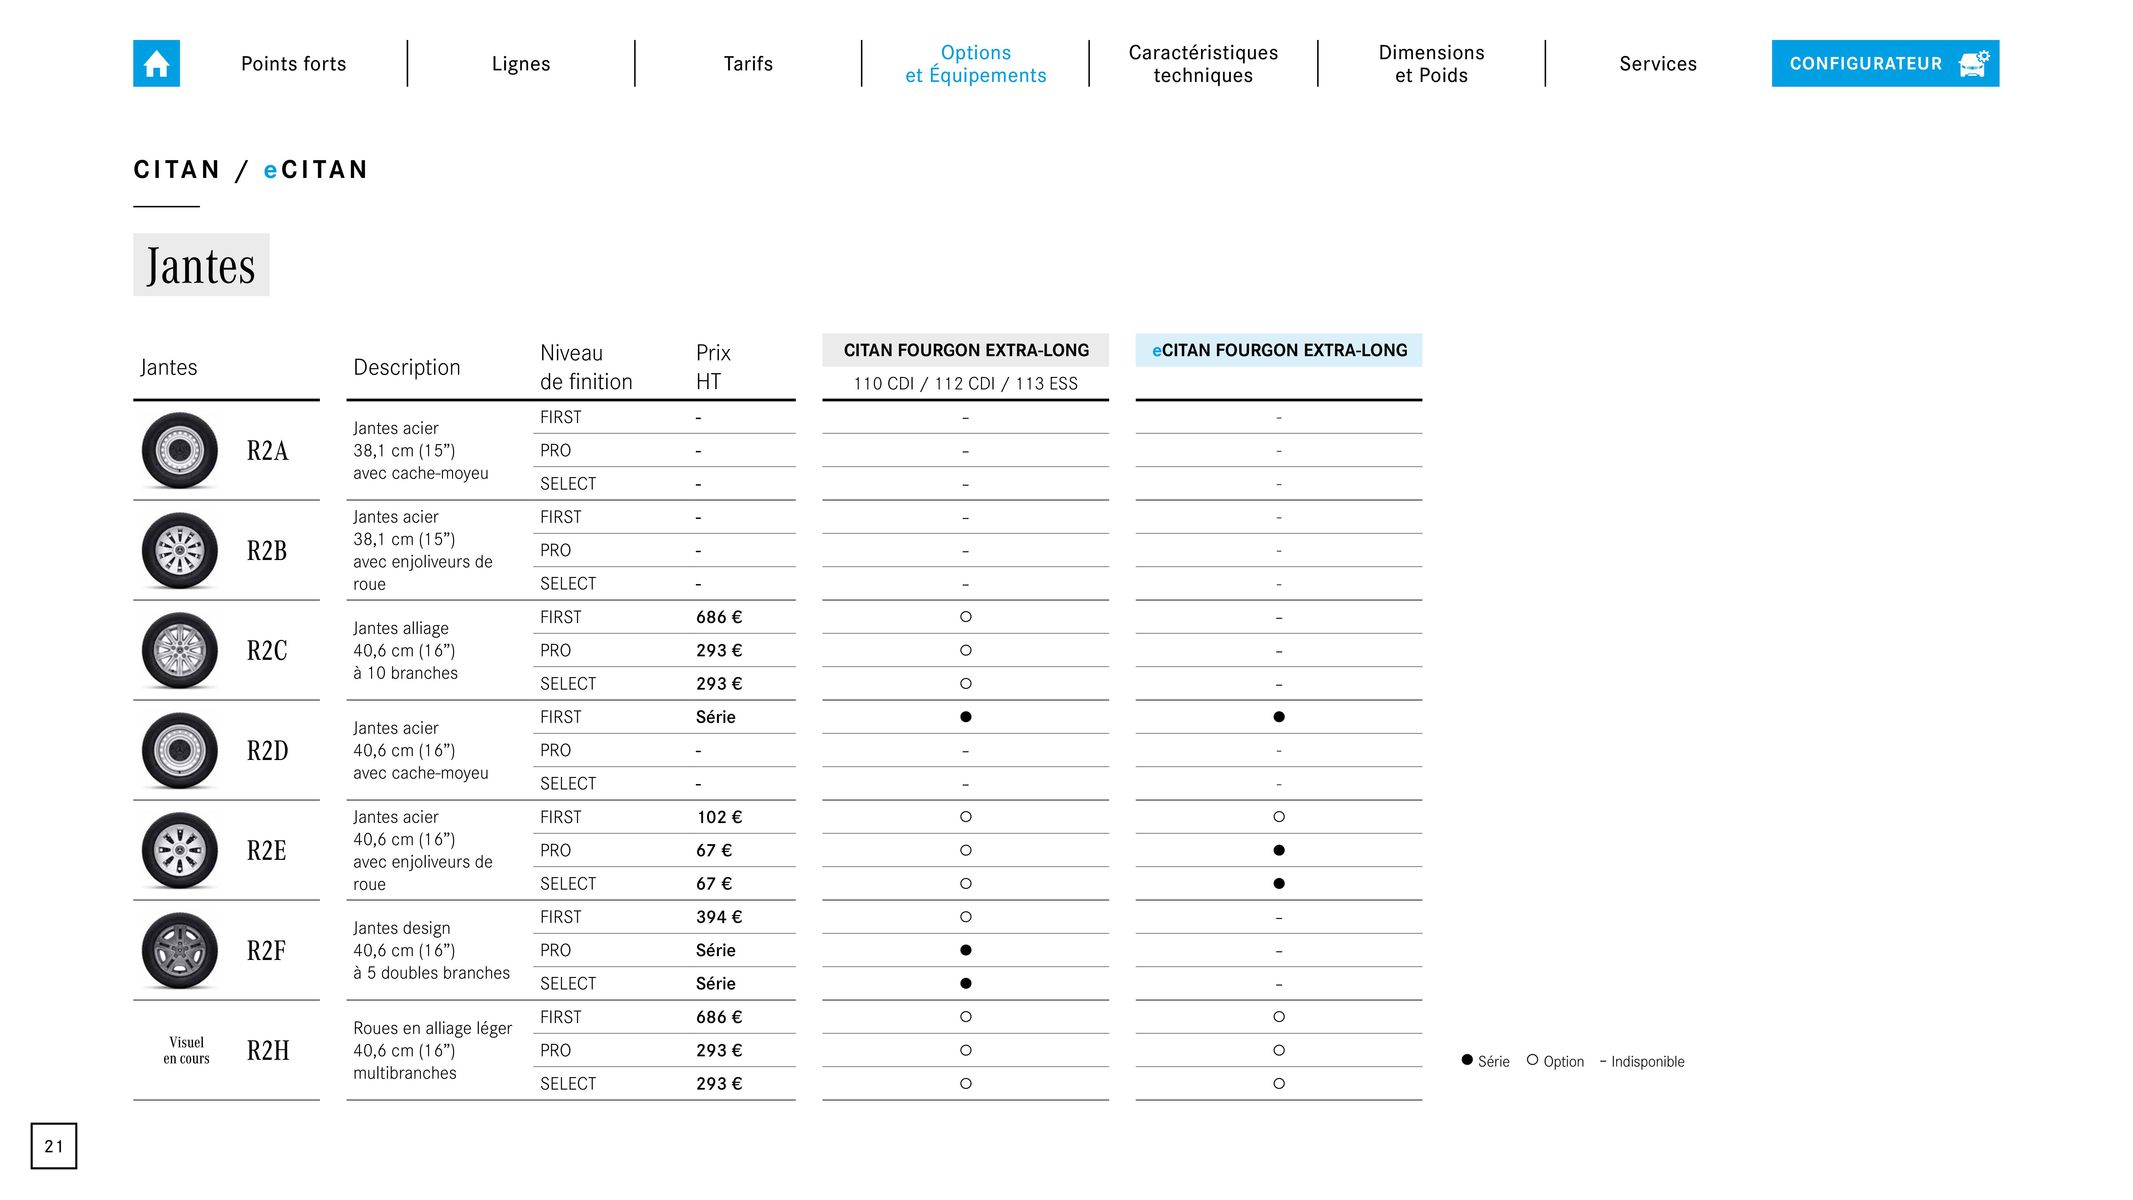The image size is (2133, 1200).
Task: Click R2H PRO price '293 €'
Action: coord(719,1050)
